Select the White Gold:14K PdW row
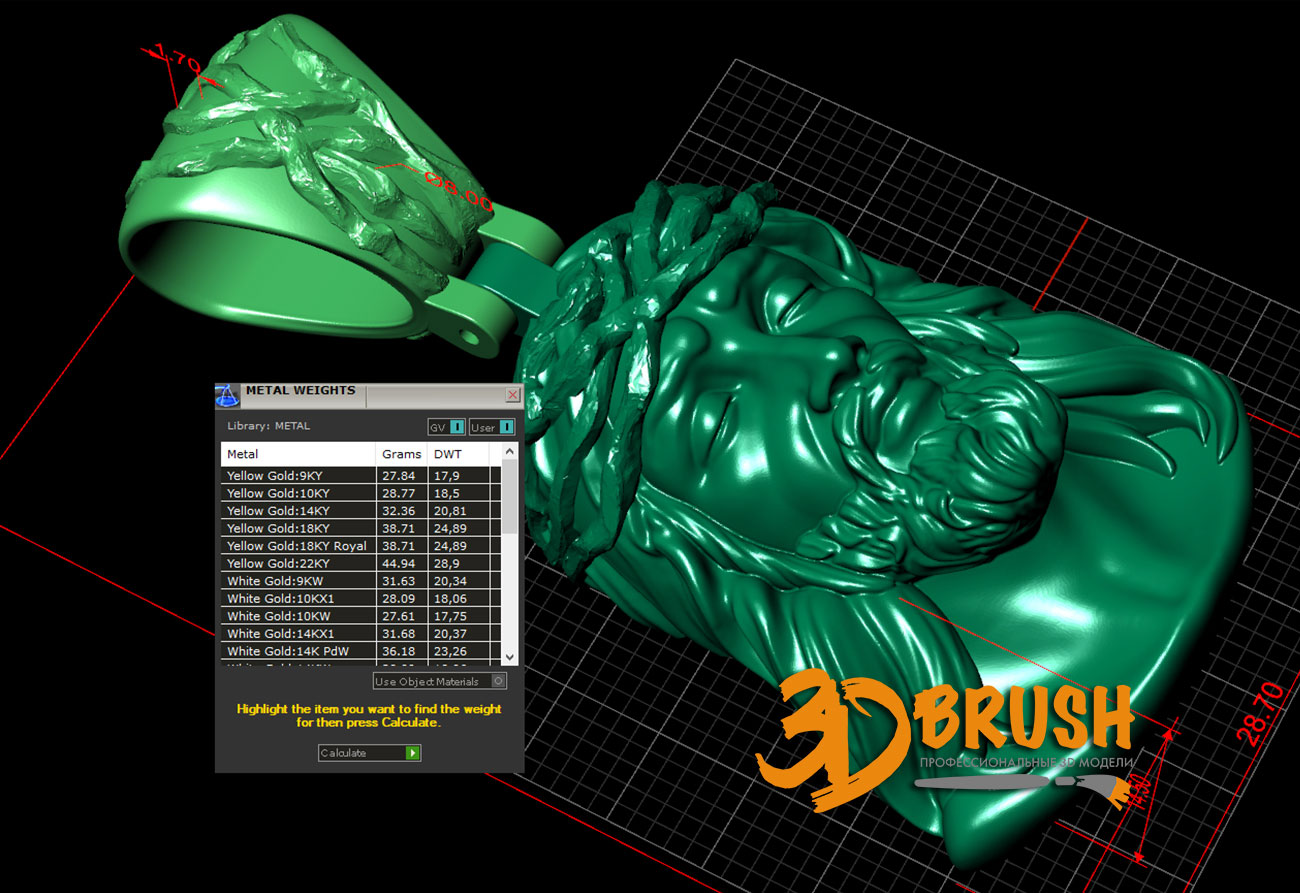This screenshot has height=893, width=1300. click(361, 651)
